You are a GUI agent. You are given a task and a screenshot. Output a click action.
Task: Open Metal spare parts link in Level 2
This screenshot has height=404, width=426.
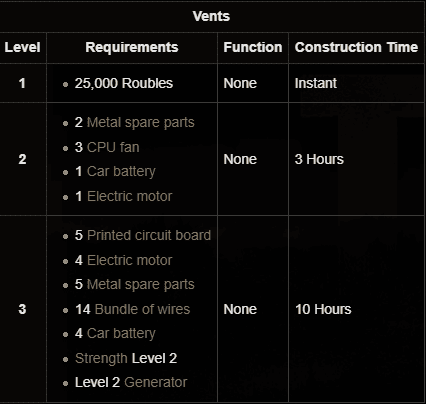pos(140,123)
